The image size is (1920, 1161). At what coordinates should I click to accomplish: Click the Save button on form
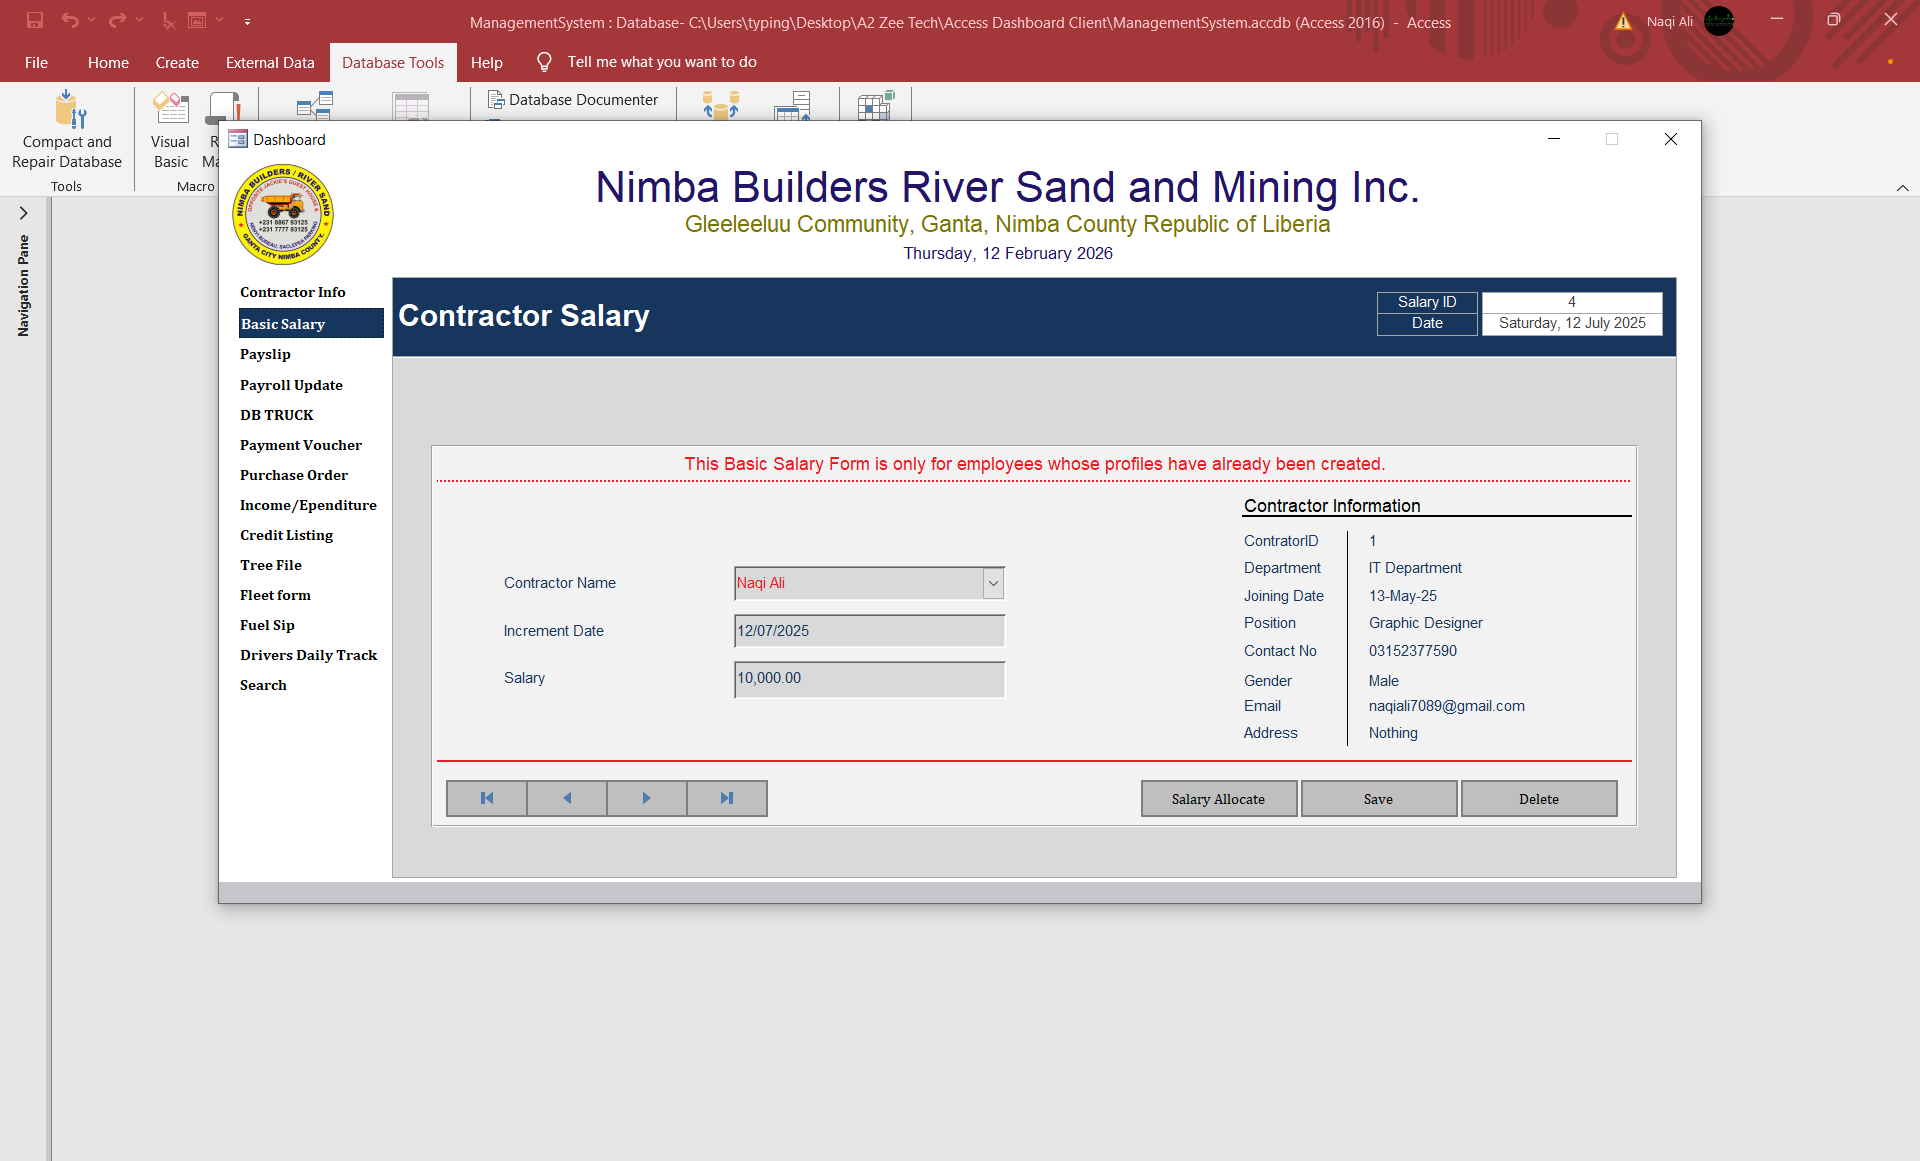[1379, 799]
